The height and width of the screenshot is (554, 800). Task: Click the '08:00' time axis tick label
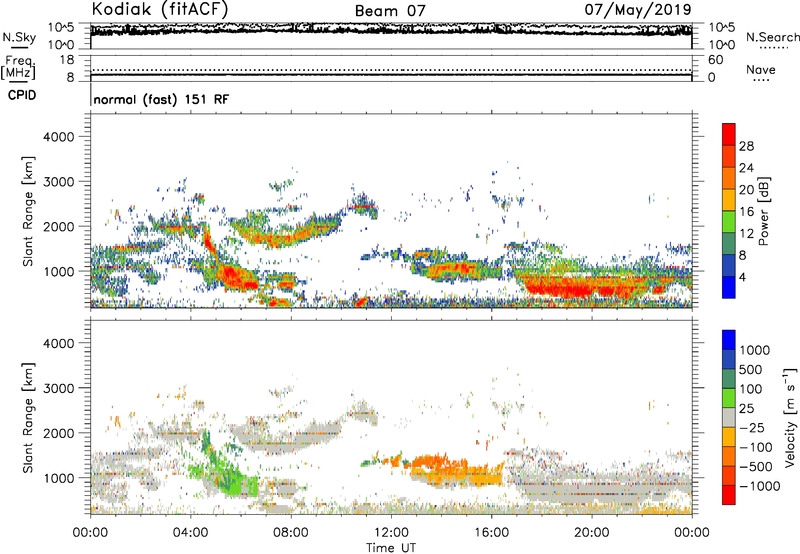coord(291,533)
